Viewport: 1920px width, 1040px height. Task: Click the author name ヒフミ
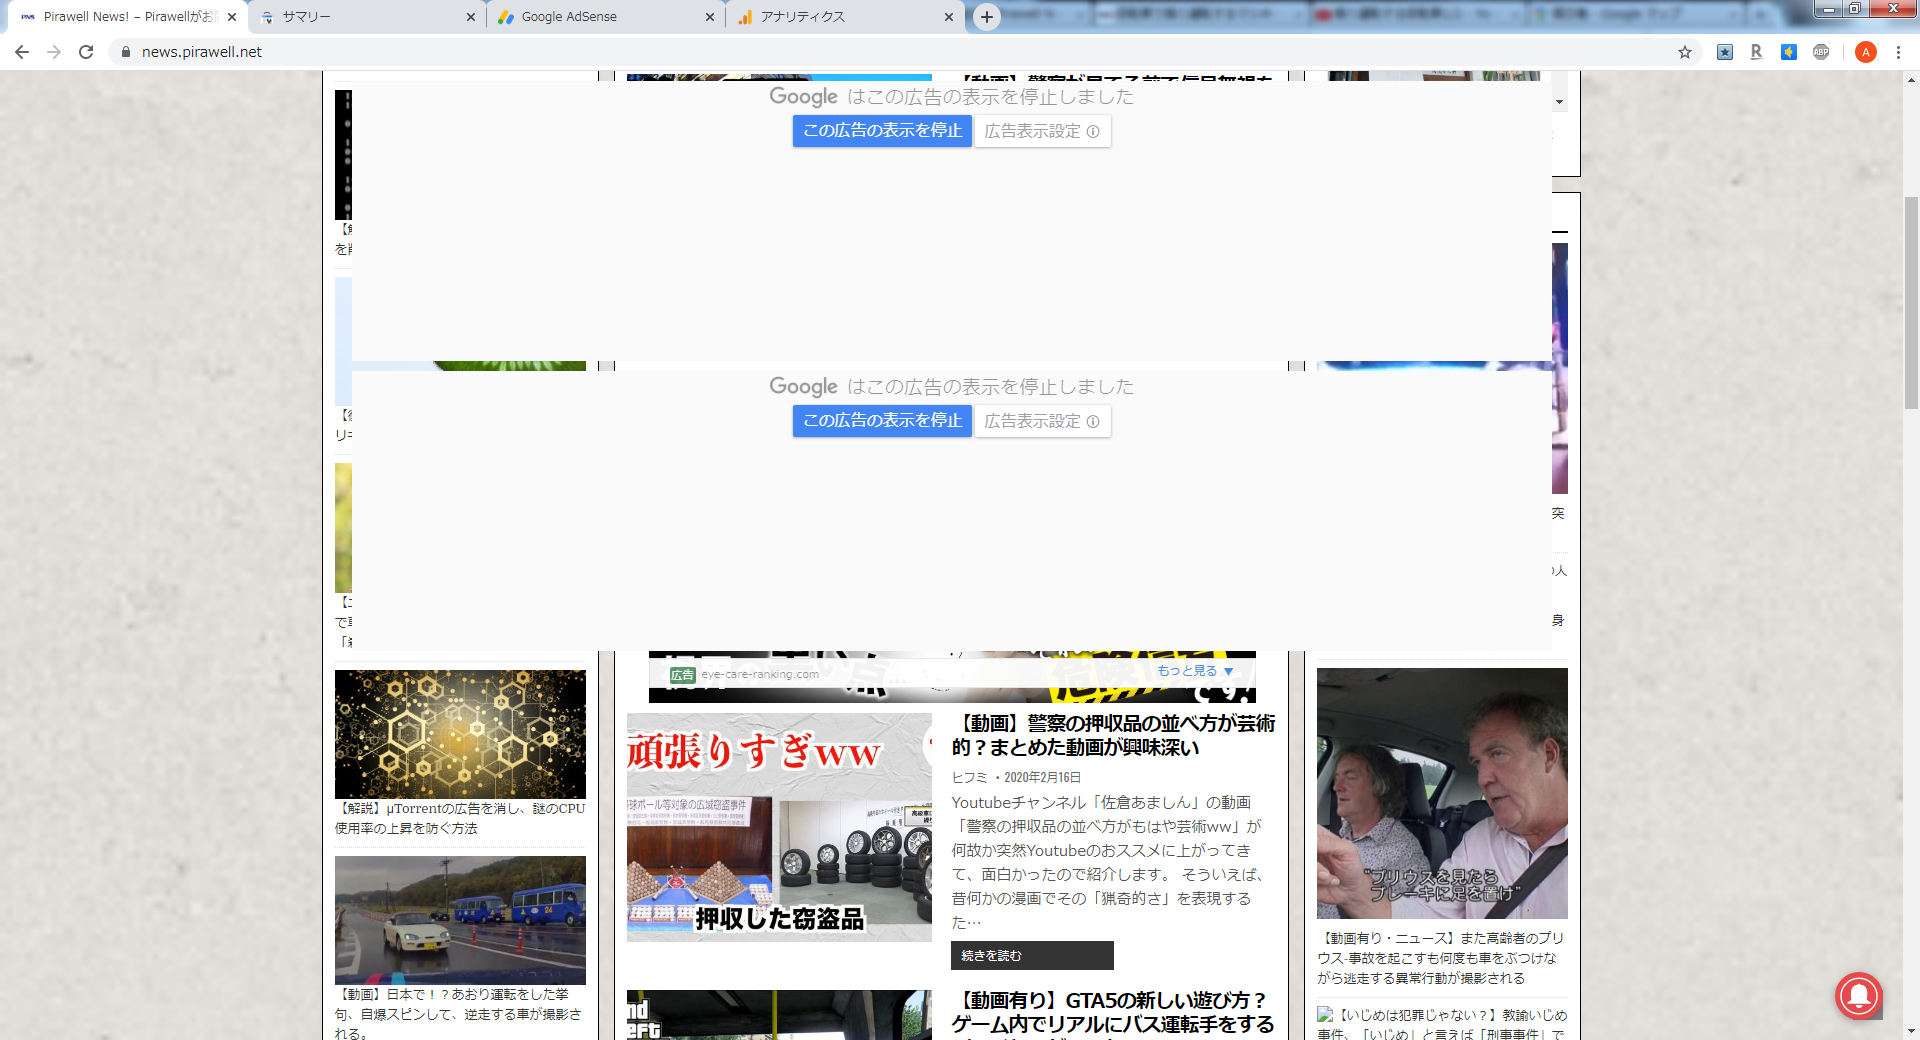tap(969, 777)
